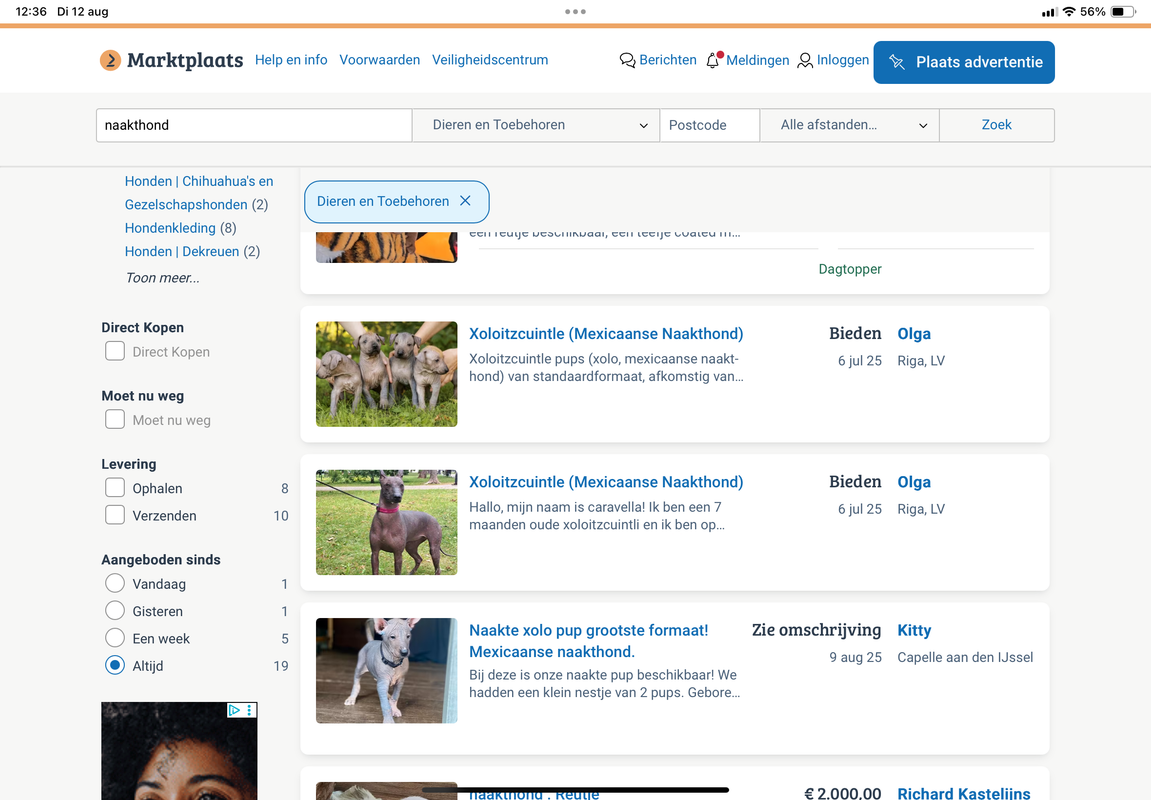Tap the Wi-Fi icon in status bar
The height and width of the screenshot is (800, 1151).
1069,12
